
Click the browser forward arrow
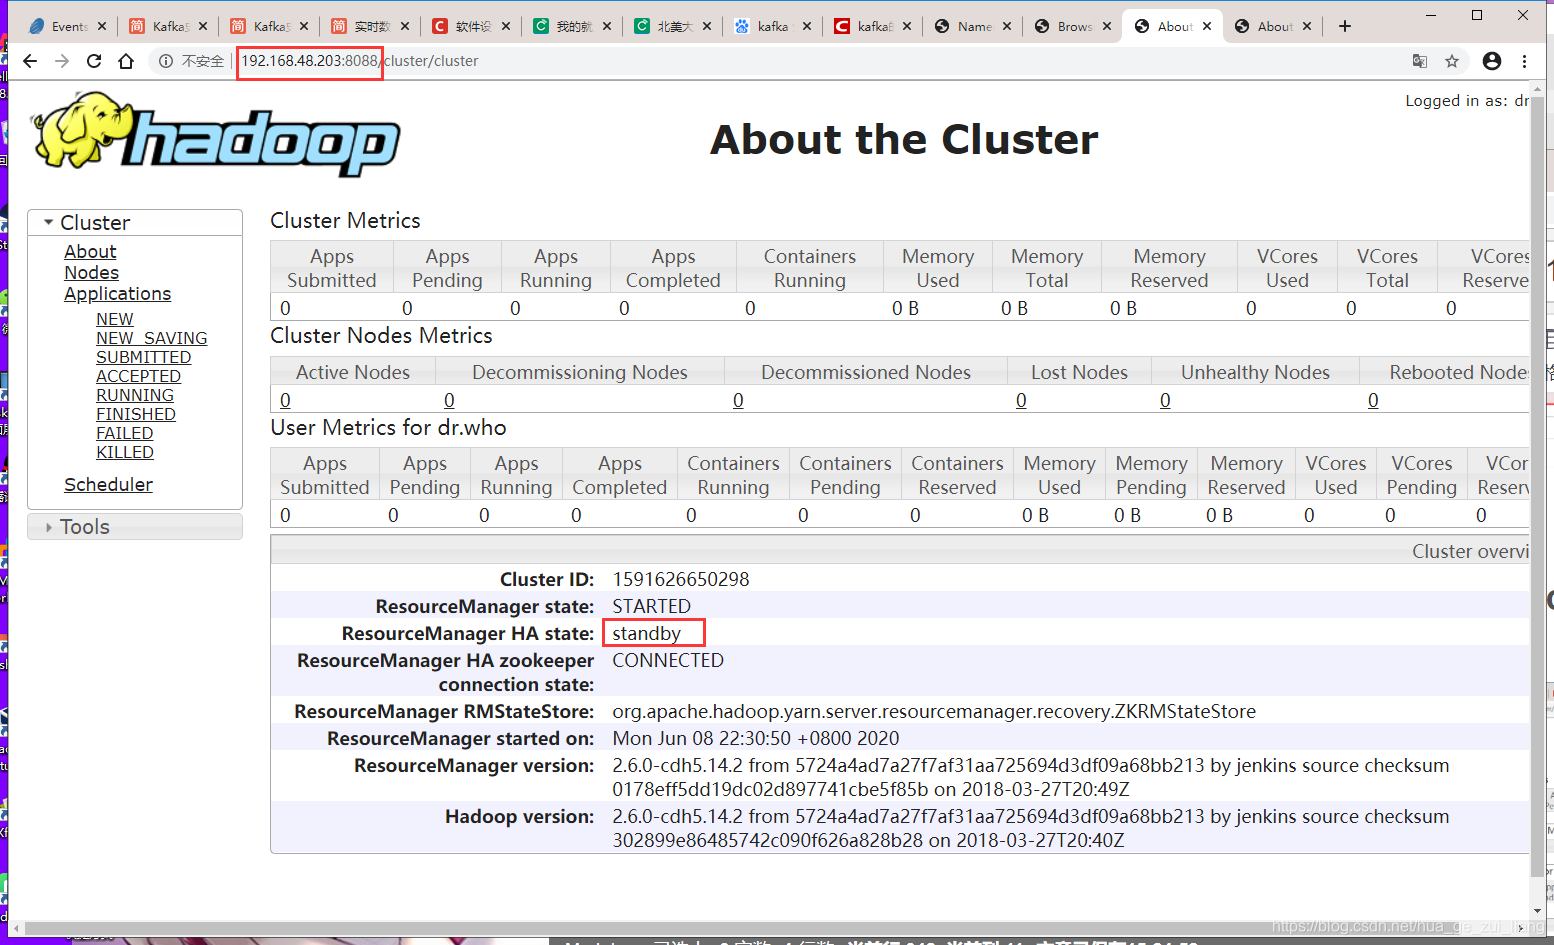(62, 61)
